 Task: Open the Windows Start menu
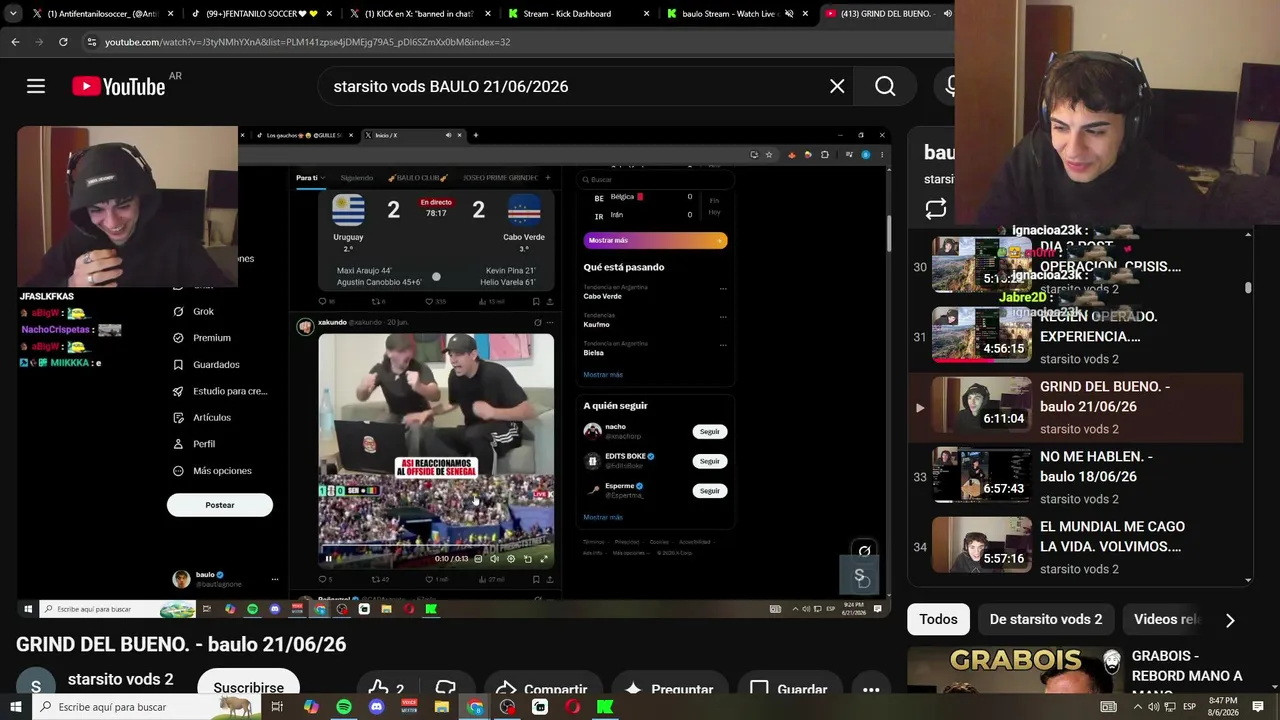(x=18, y=707)
